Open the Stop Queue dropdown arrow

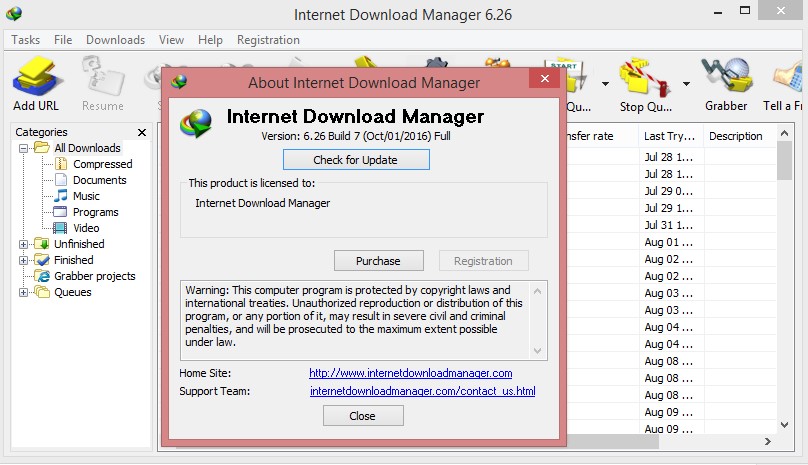coord(686,84)
